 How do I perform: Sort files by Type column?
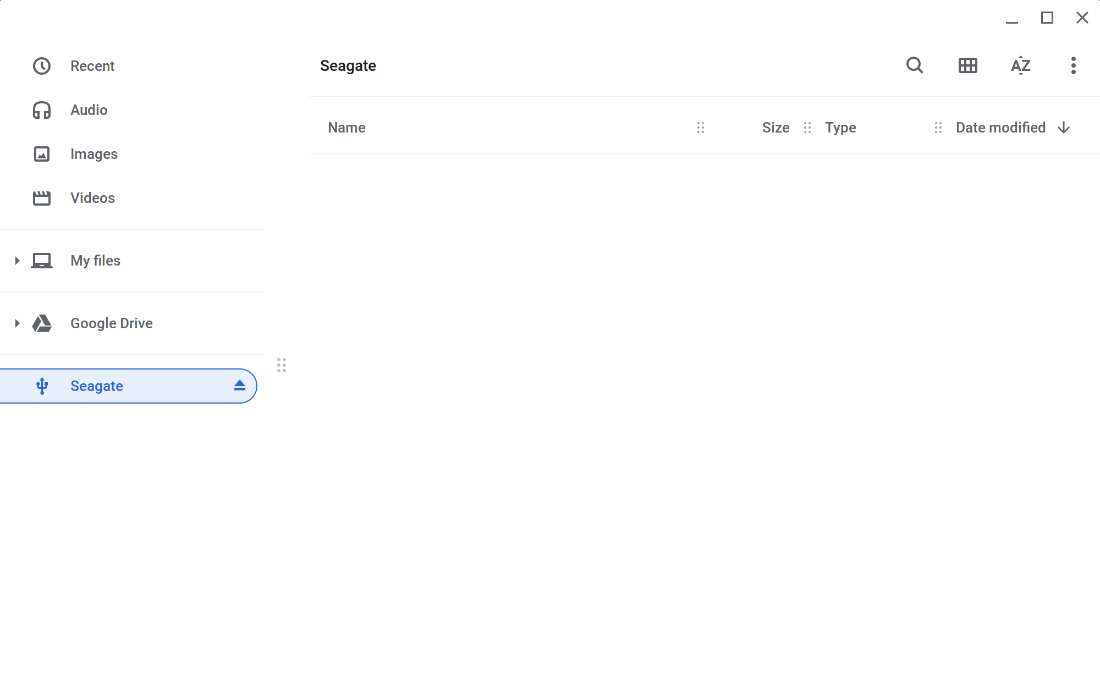840,128
